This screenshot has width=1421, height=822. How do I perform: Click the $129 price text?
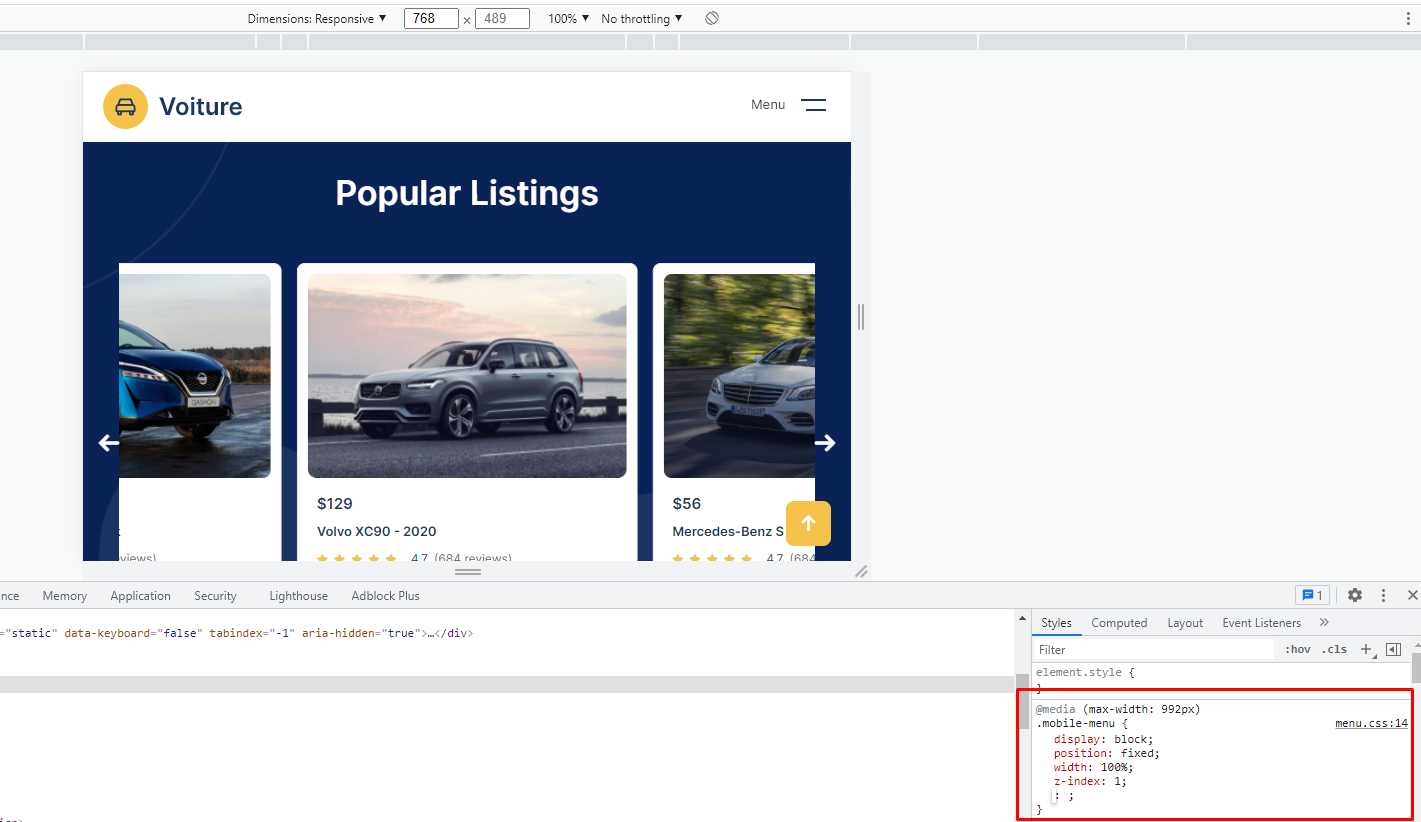tap(335, 504)
